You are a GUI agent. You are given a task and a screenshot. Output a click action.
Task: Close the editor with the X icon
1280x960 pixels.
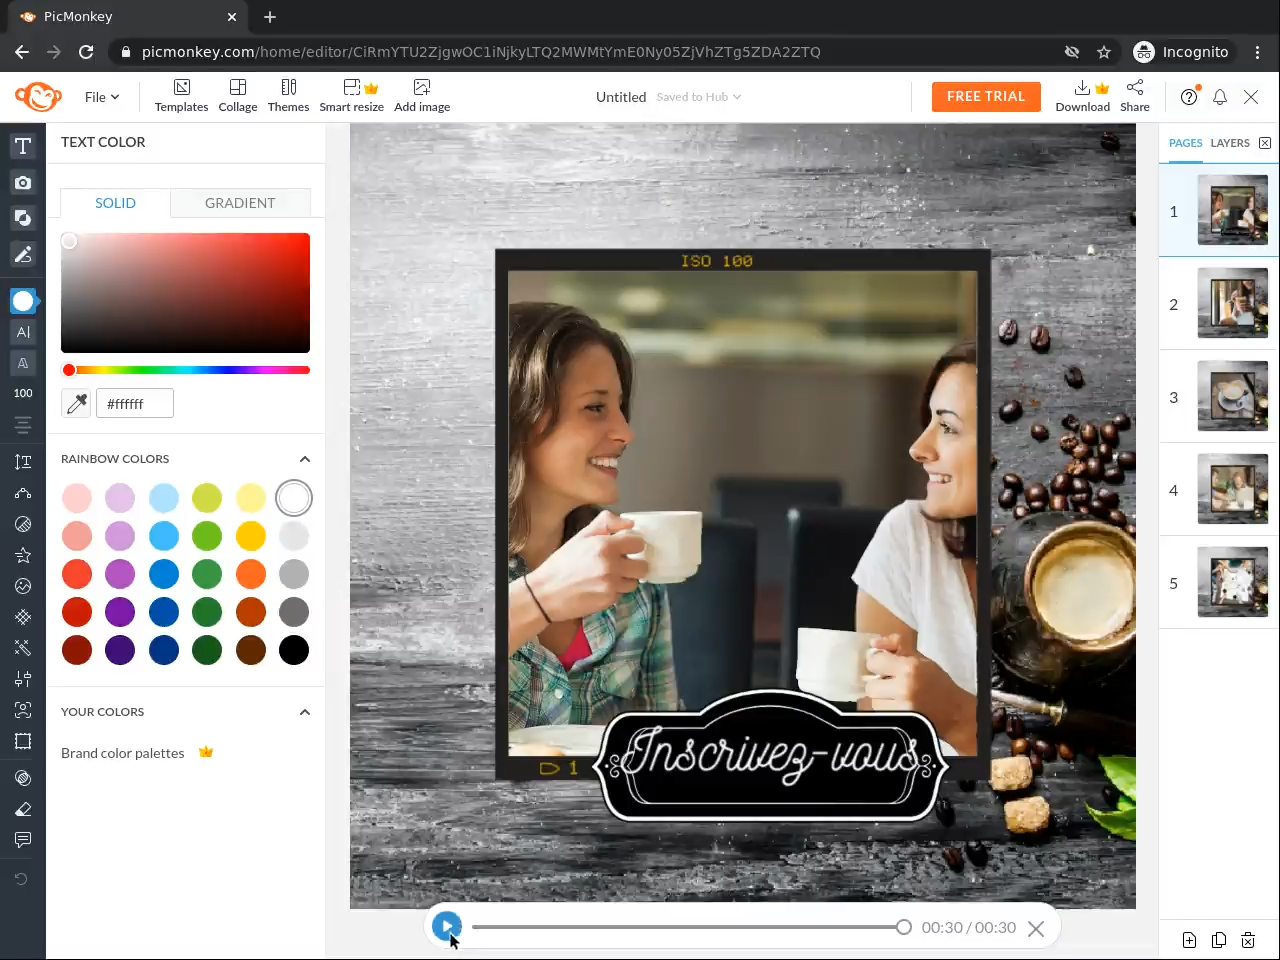pyautogui.click(x=1251, y=97)
